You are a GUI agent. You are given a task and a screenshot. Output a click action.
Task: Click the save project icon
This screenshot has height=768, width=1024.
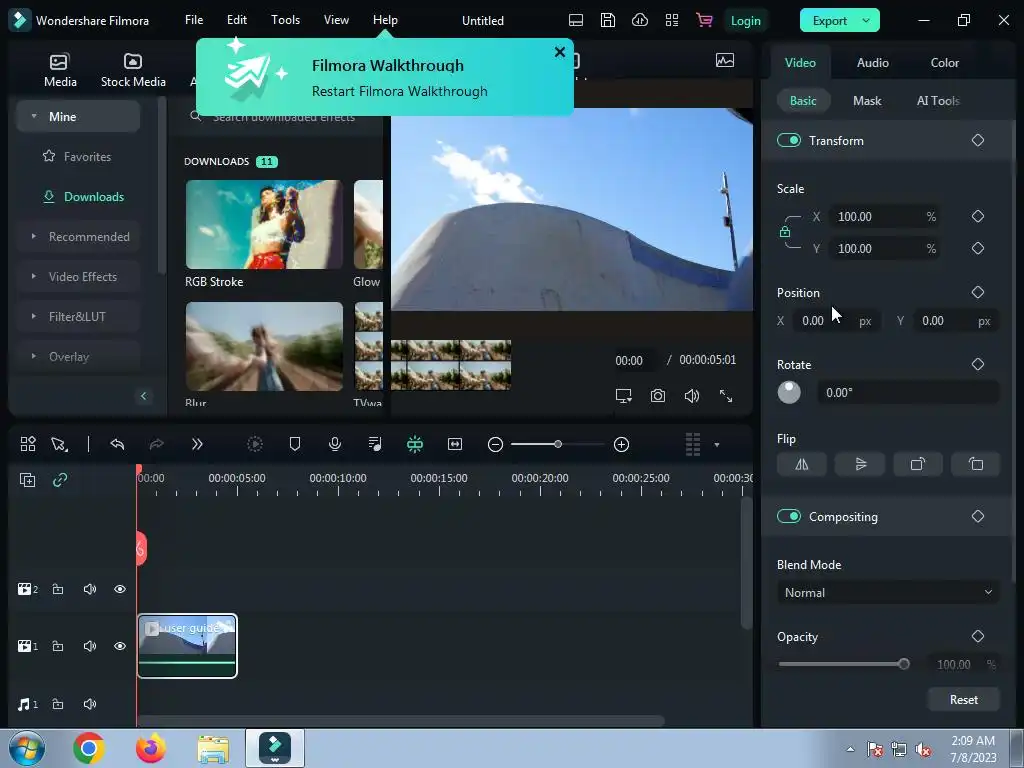coord(607,20)
